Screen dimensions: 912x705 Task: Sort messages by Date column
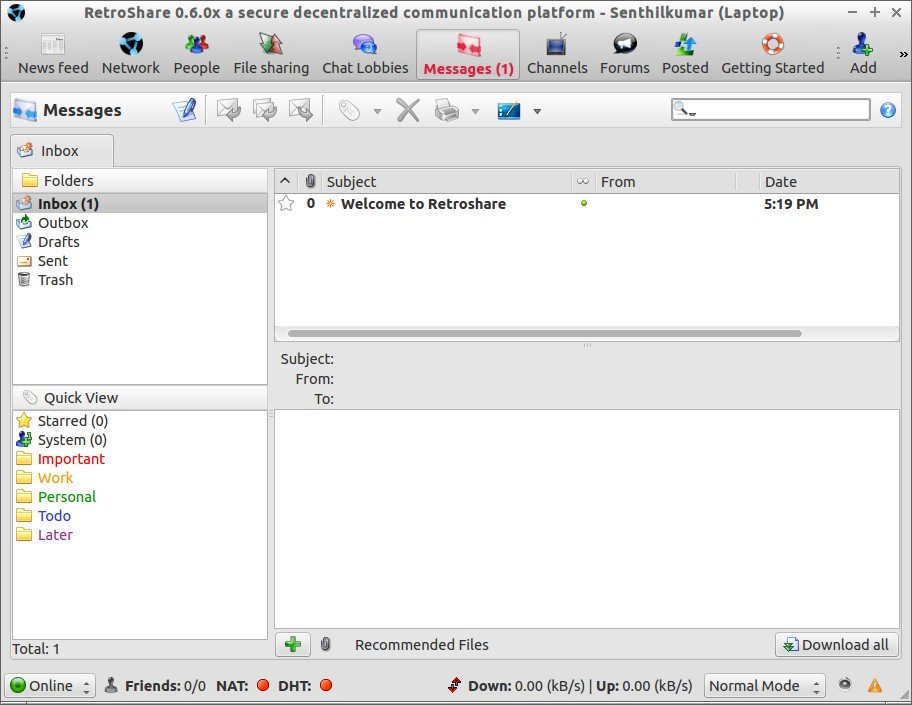coord(828,181)
